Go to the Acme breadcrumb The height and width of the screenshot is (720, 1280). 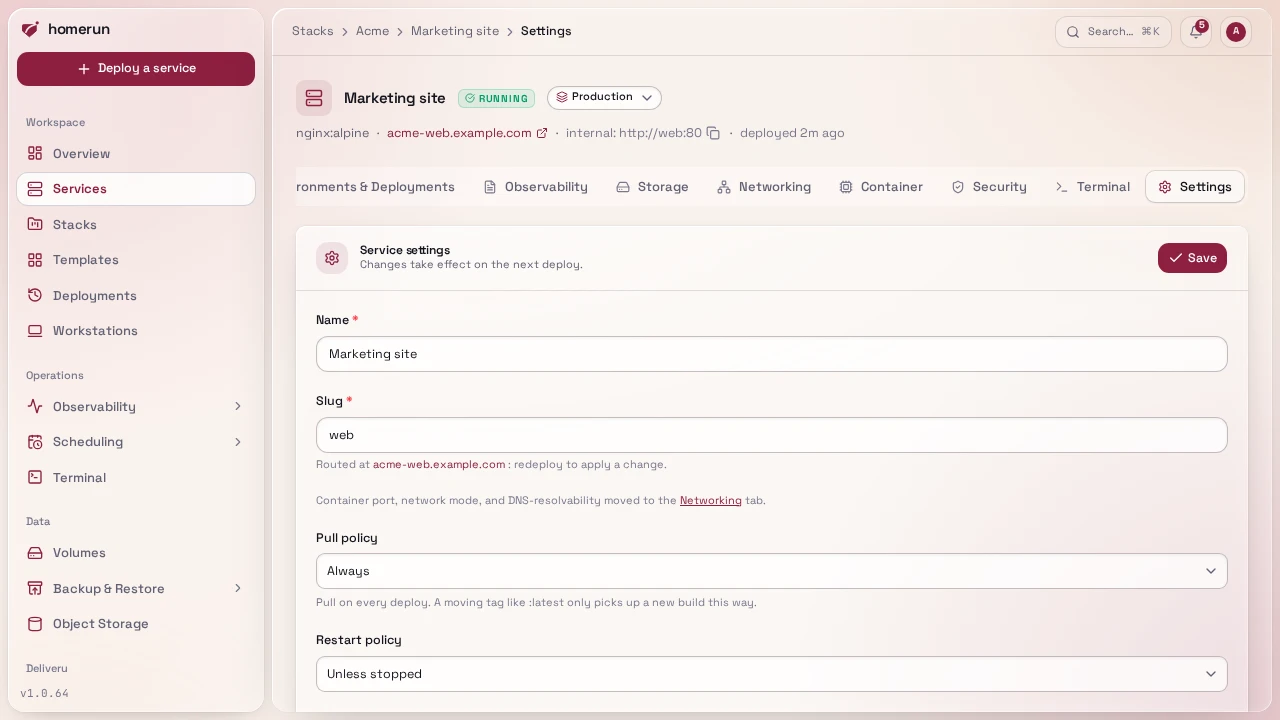[x=372, y=31]
